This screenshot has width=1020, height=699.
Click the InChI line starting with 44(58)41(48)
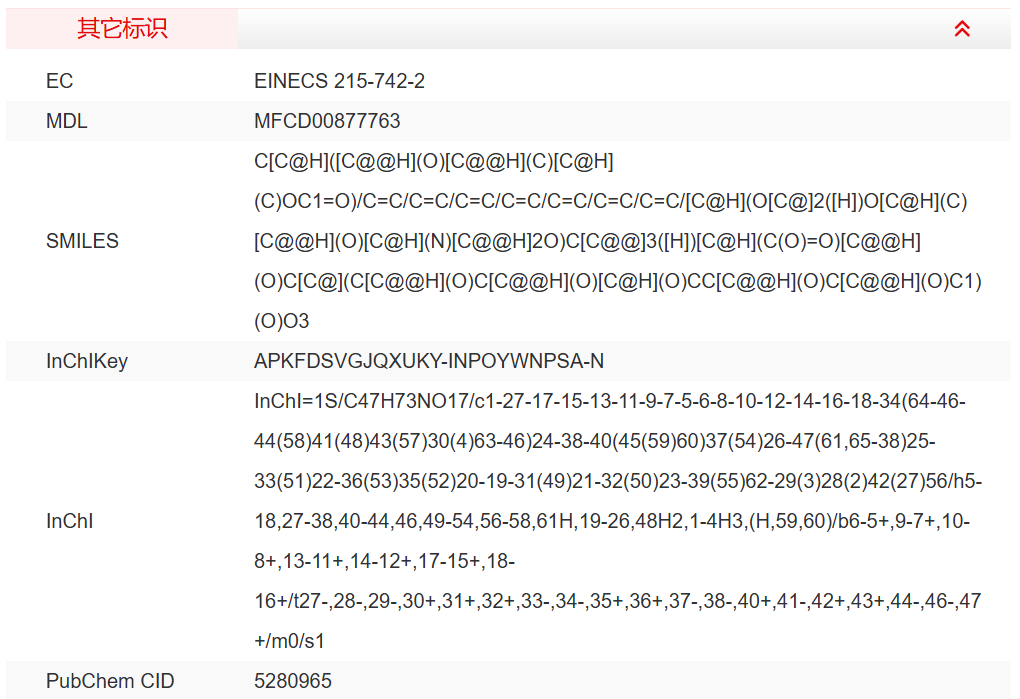(x=594, y=441)
